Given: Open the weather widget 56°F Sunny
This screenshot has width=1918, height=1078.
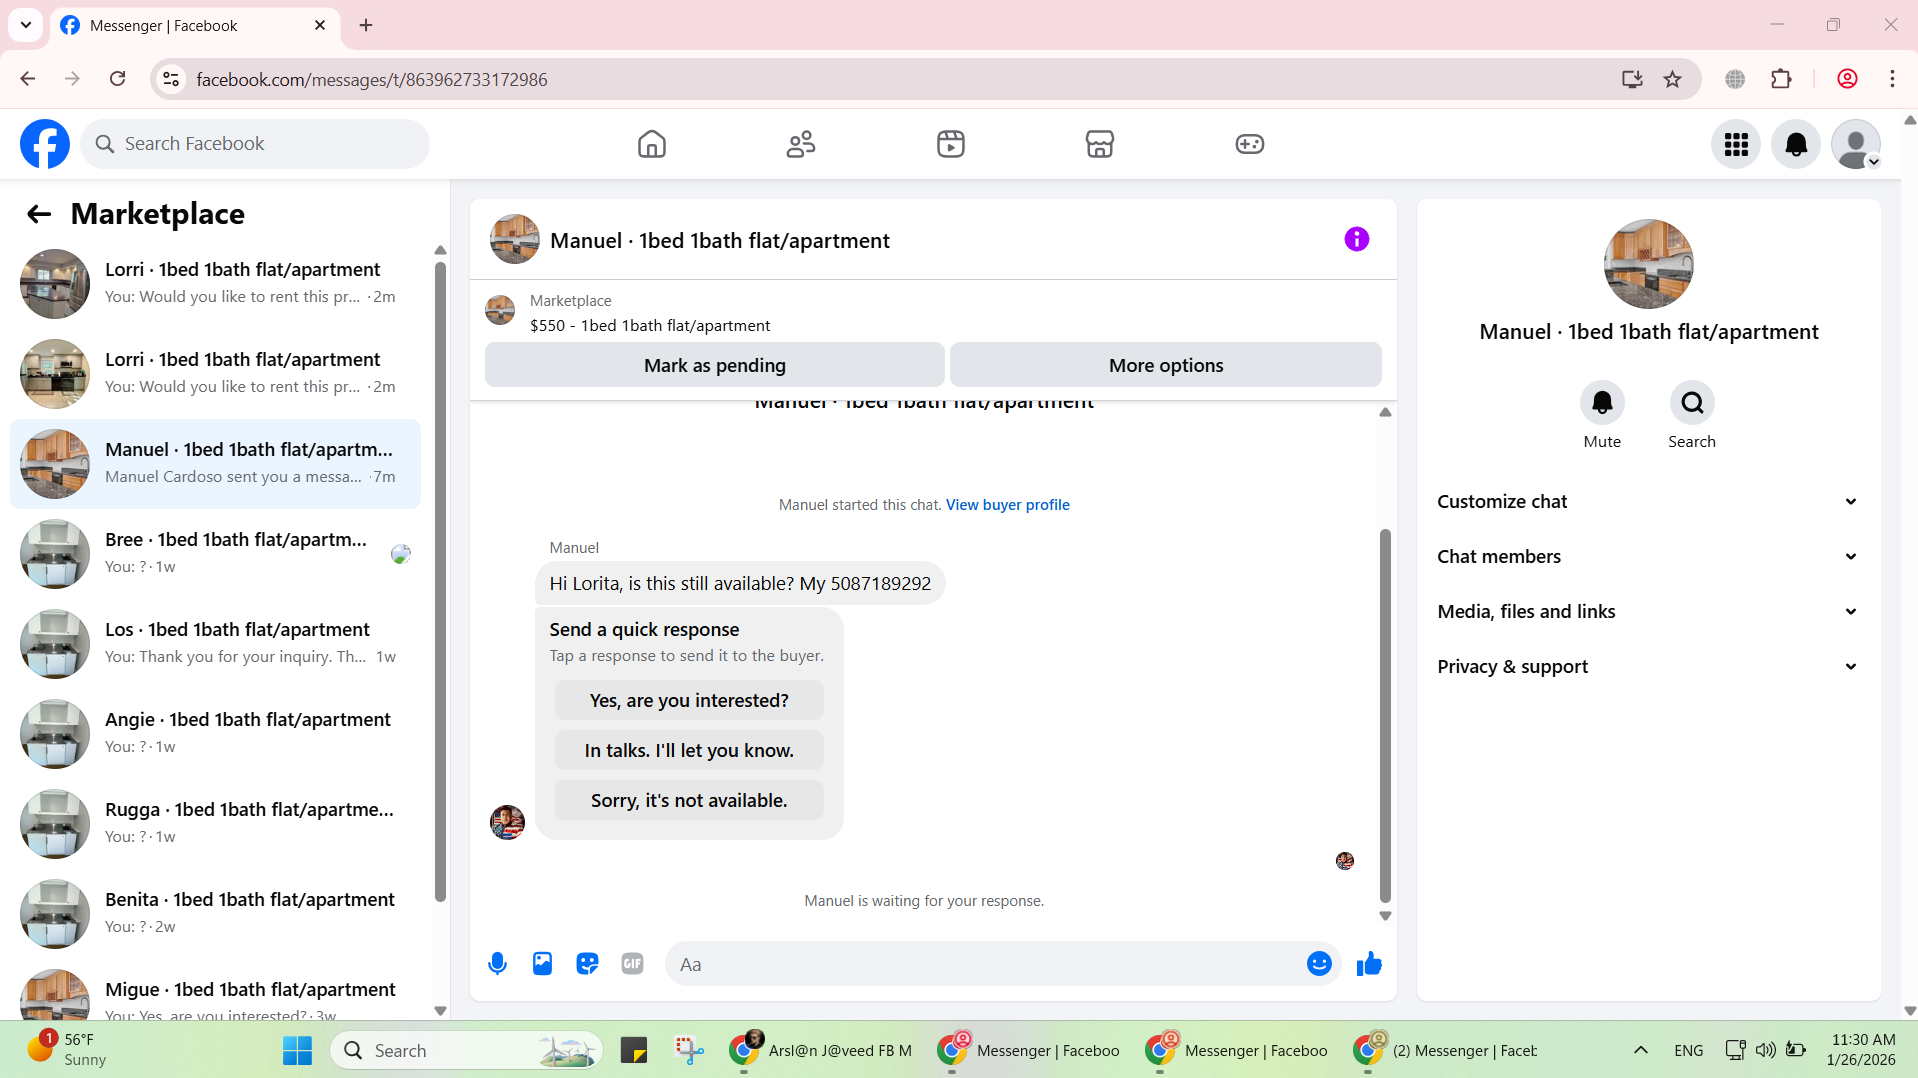Looking at the screenshot, I should coord(66,1050).
